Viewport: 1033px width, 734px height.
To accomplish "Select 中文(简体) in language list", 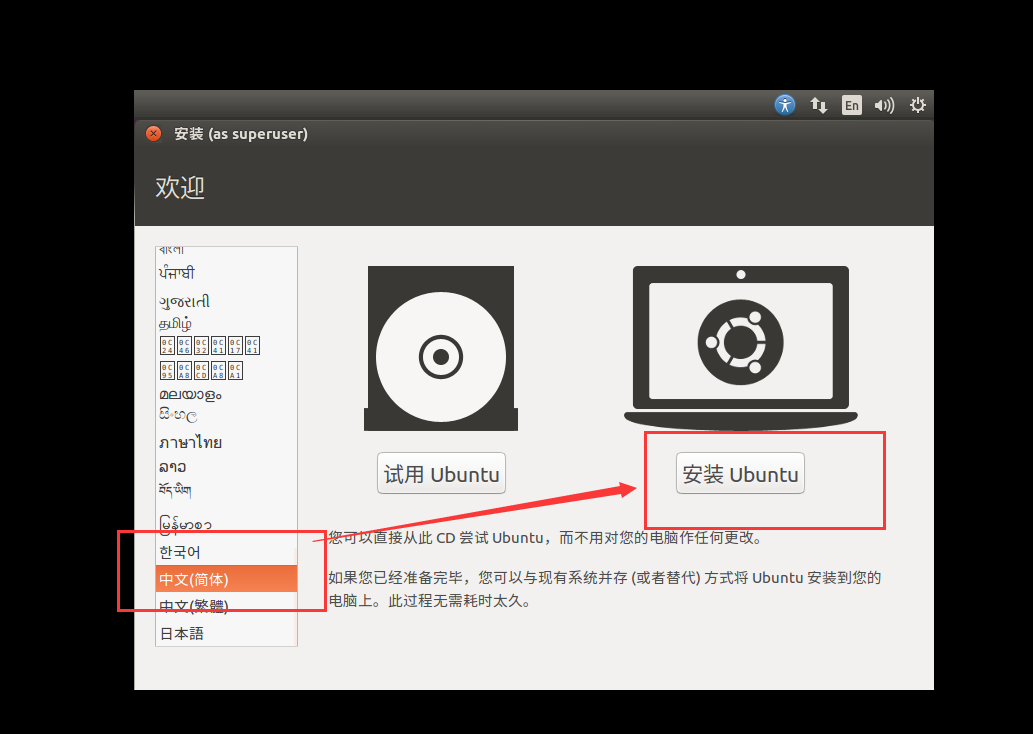I will pyautogui.click(x=226, y=579).
